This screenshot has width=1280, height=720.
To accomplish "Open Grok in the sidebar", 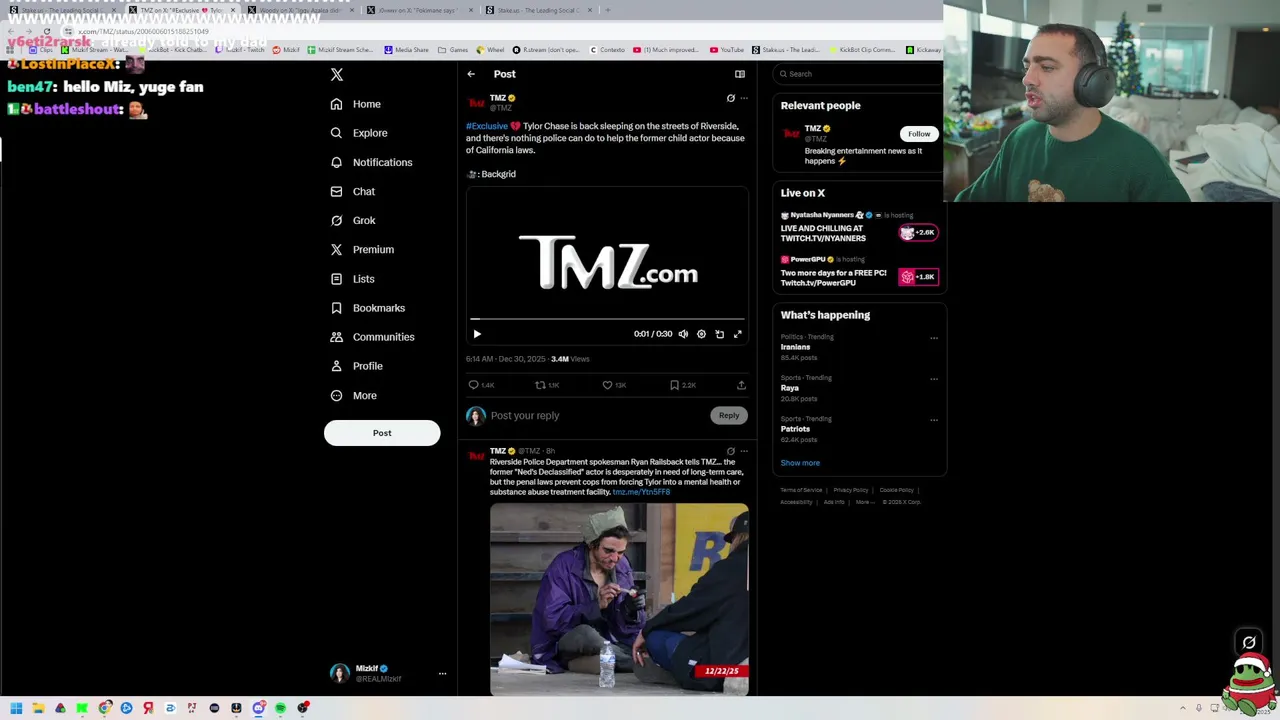I will pyautogui.click(x=352, y=220).
